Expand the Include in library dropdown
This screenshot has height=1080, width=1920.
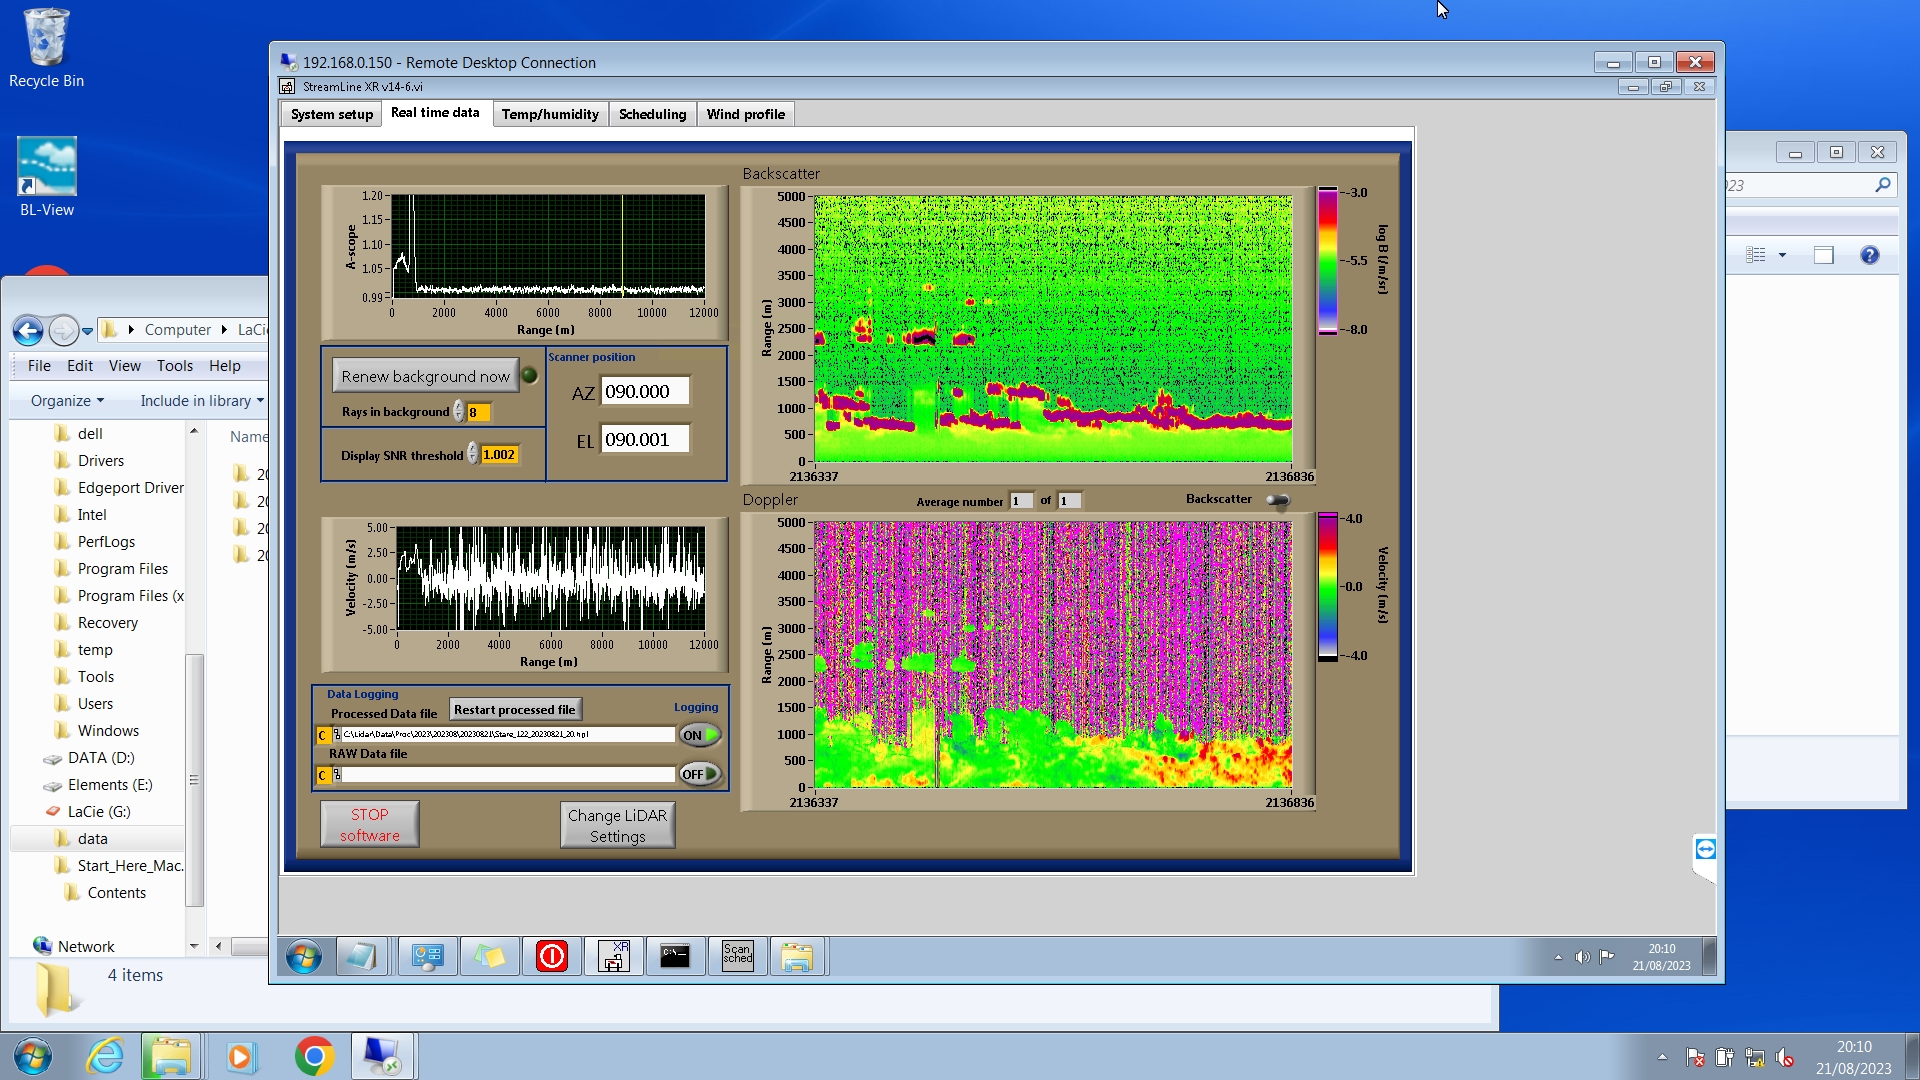202,401
